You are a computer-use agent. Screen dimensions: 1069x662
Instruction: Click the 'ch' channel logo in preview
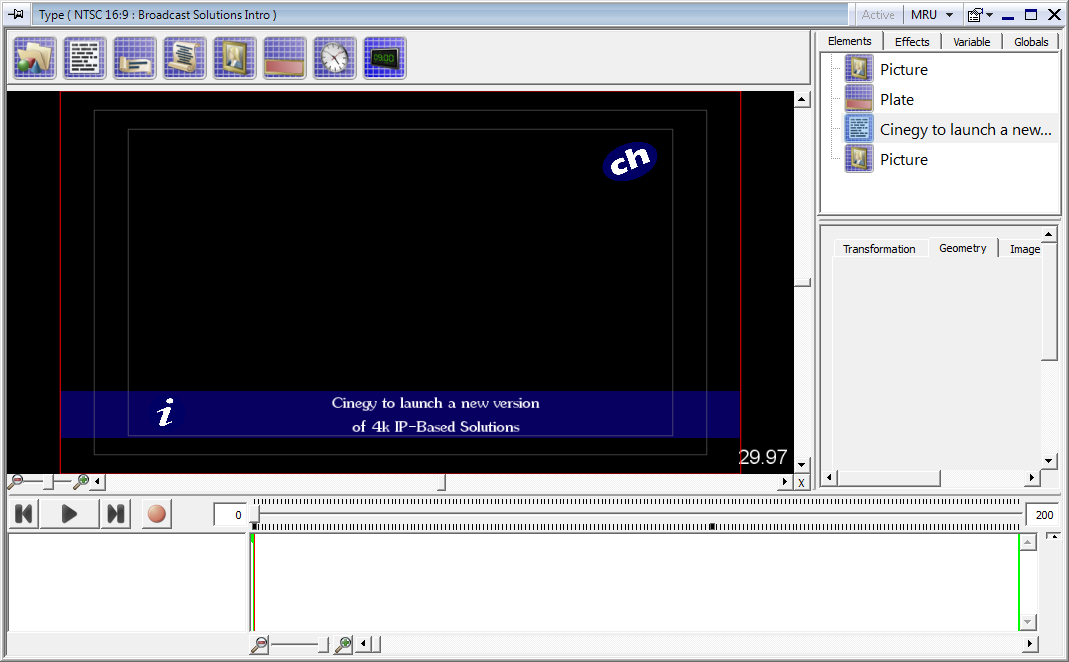click(x=630, y=162)
